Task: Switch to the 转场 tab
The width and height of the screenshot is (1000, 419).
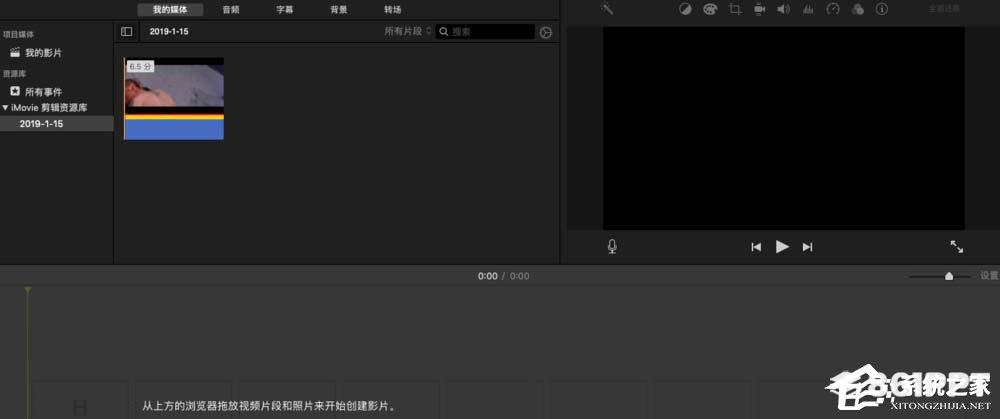Action: [392, 9]
